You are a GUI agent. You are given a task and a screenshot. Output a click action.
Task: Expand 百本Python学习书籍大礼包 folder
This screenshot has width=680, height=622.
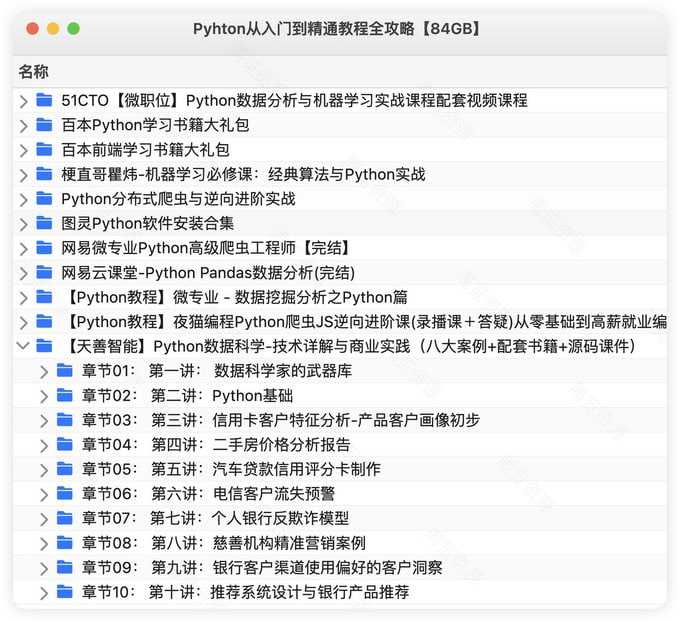tap(23, 126)
